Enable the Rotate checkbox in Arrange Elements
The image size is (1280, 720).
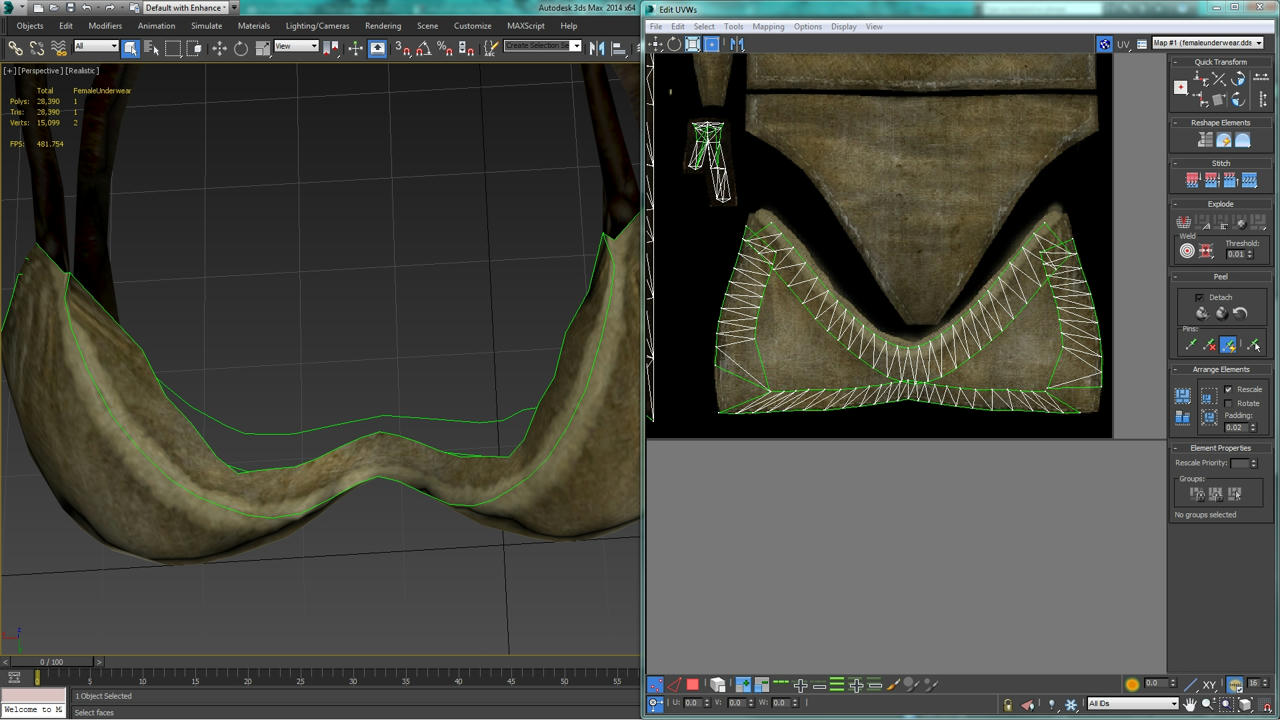click(1228, 403)
